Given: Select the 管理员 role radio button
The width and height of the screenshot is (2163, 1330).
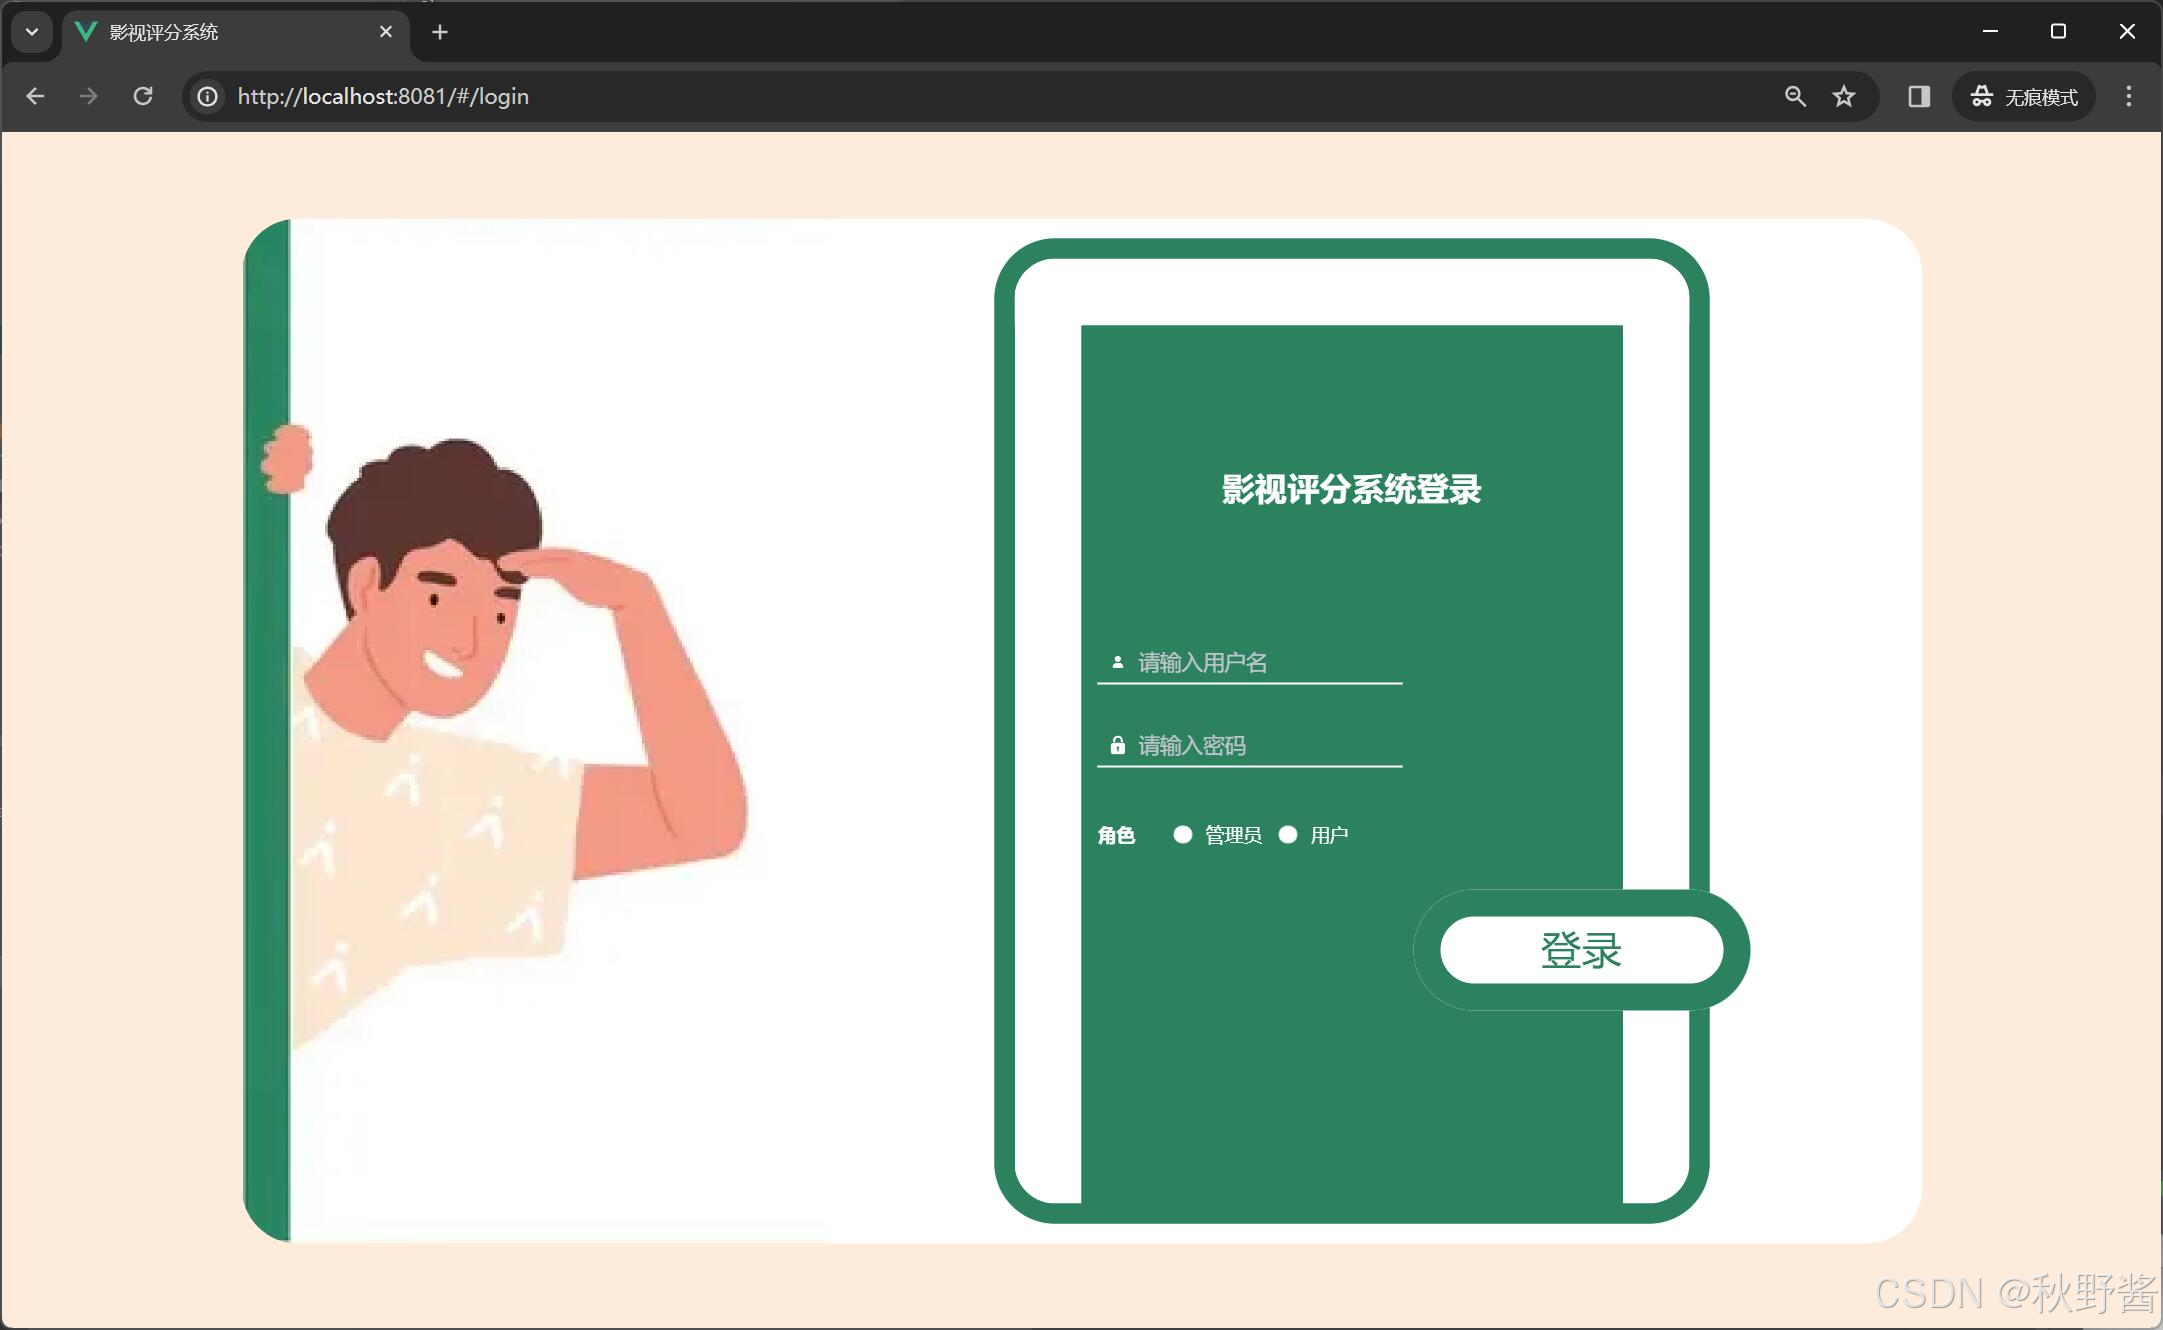Looking at the screenshot, I should pos(1183,835).
